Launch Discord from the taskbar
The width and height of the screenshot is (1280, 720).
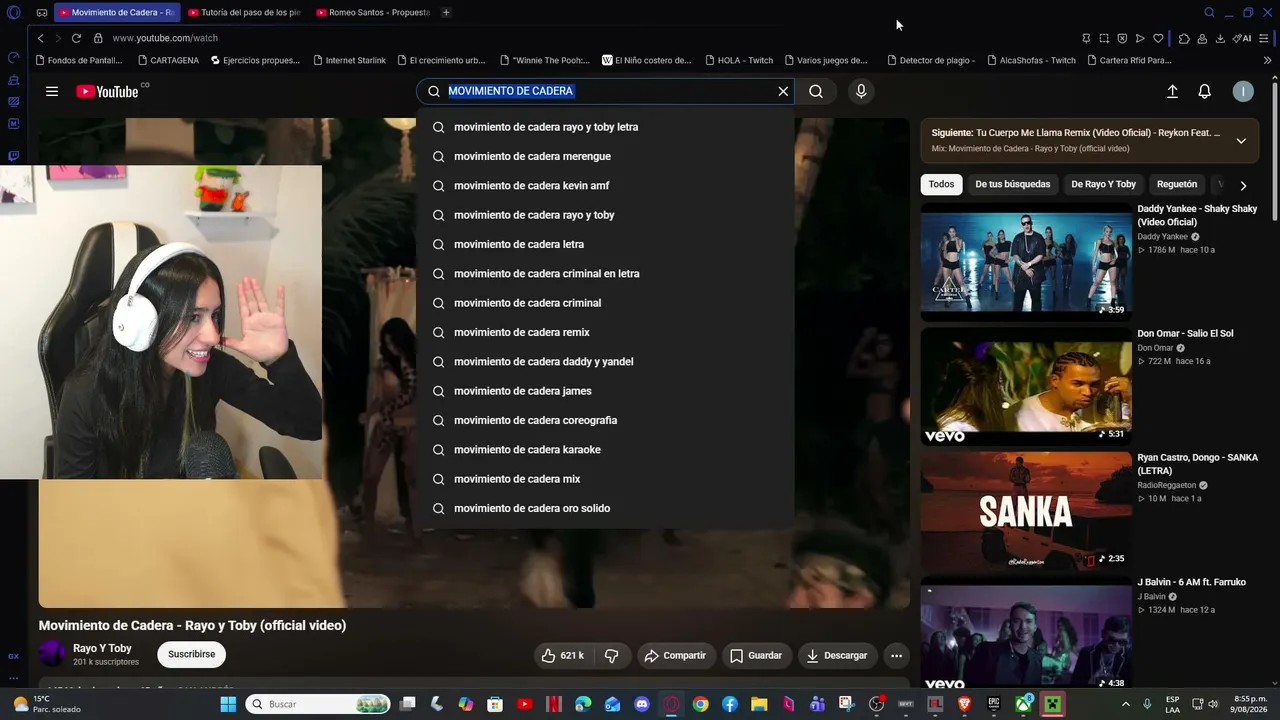point(642,704)
